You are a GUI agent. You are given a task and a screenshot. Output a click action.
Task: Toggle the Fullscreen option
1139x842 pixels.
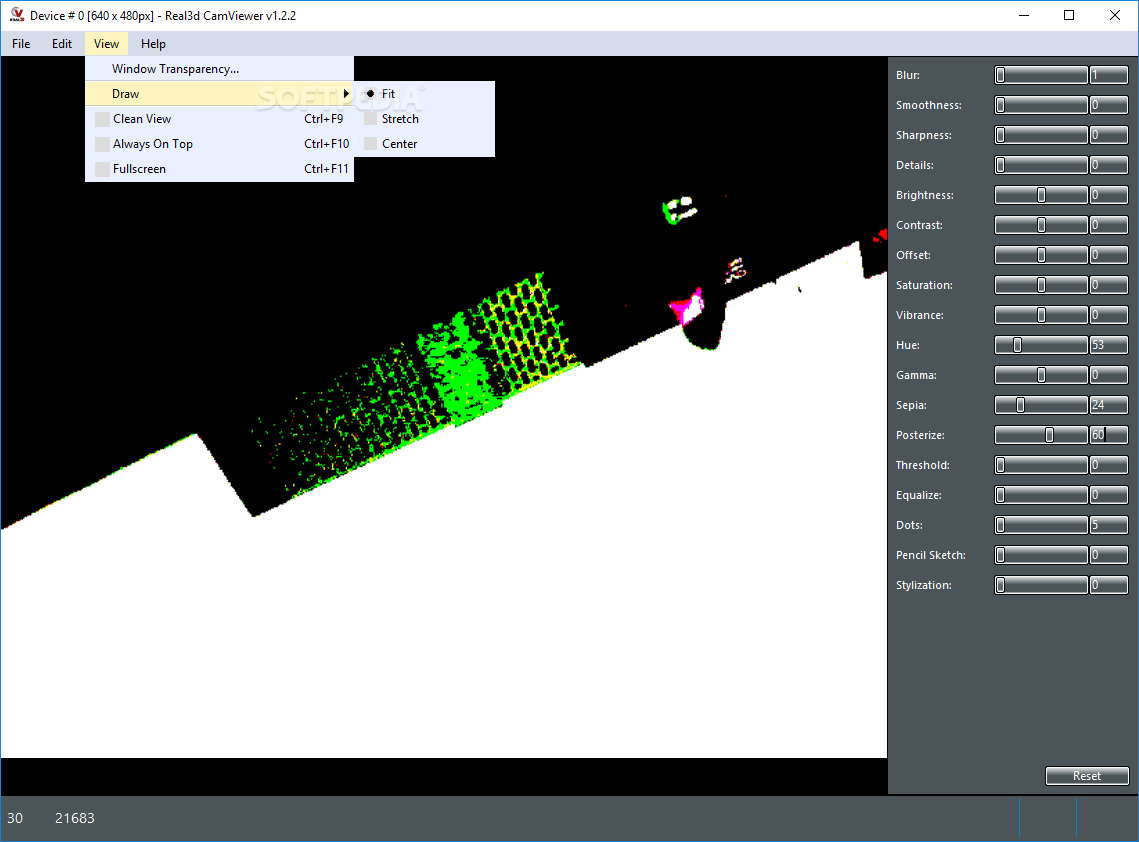(x=102, y=169)
